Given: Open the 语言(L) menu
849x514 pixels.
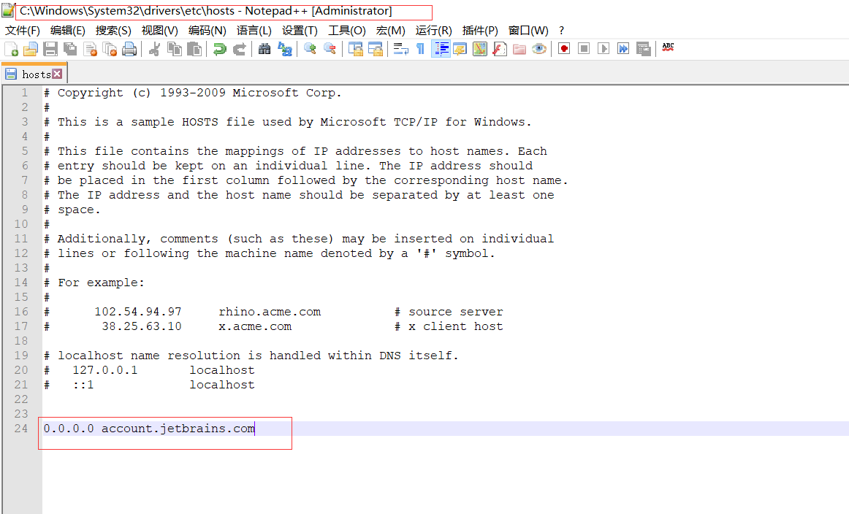Looking at the screenshot, I should 253,30.
